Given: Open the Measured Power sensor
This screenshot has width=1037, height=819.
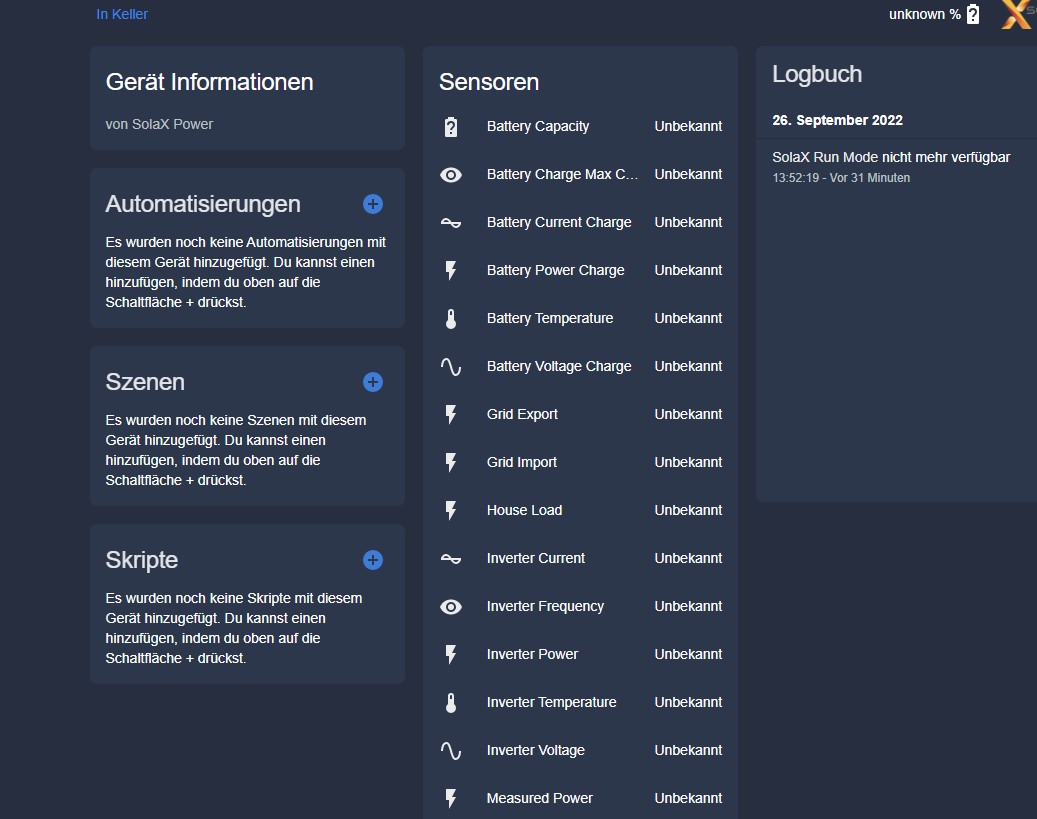Looking at the screenshot, I should tap(581, 798).
